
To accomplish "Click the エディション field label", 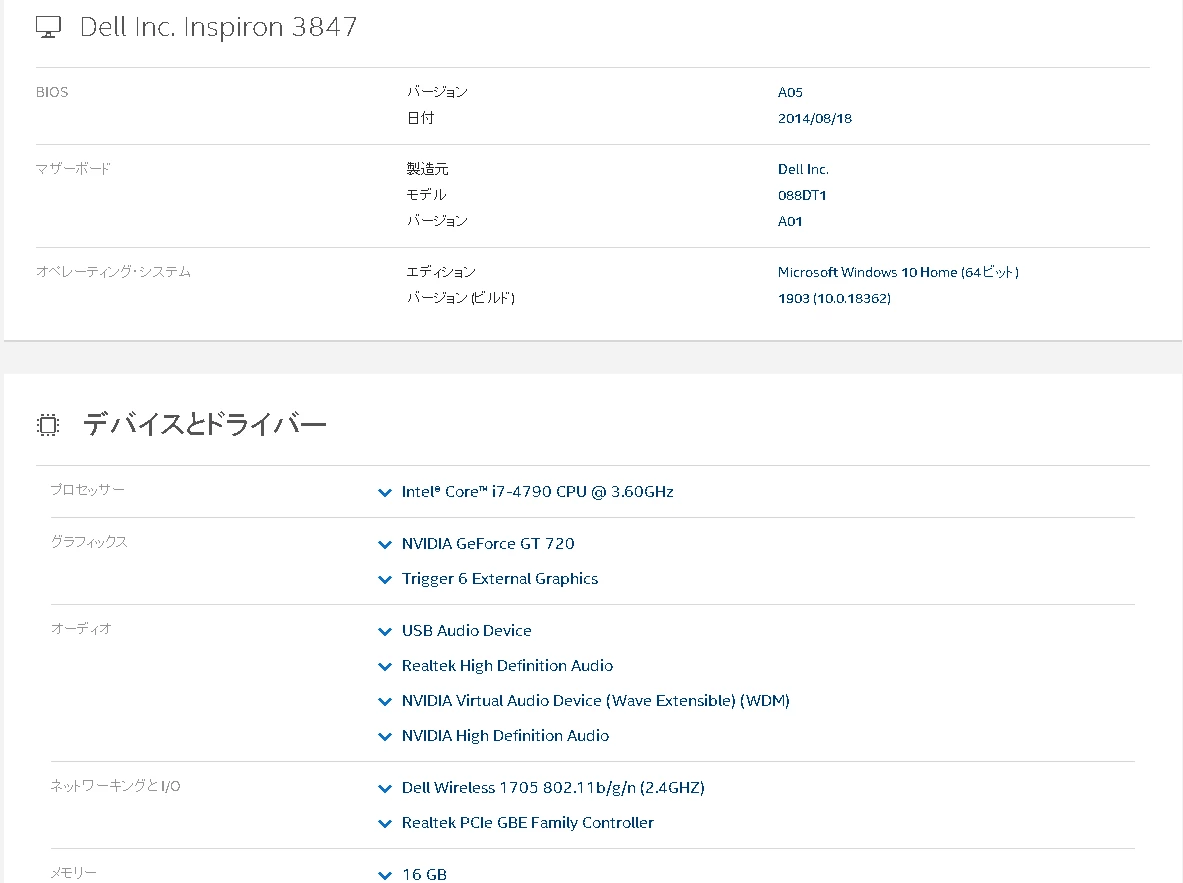I will [441, 272].
